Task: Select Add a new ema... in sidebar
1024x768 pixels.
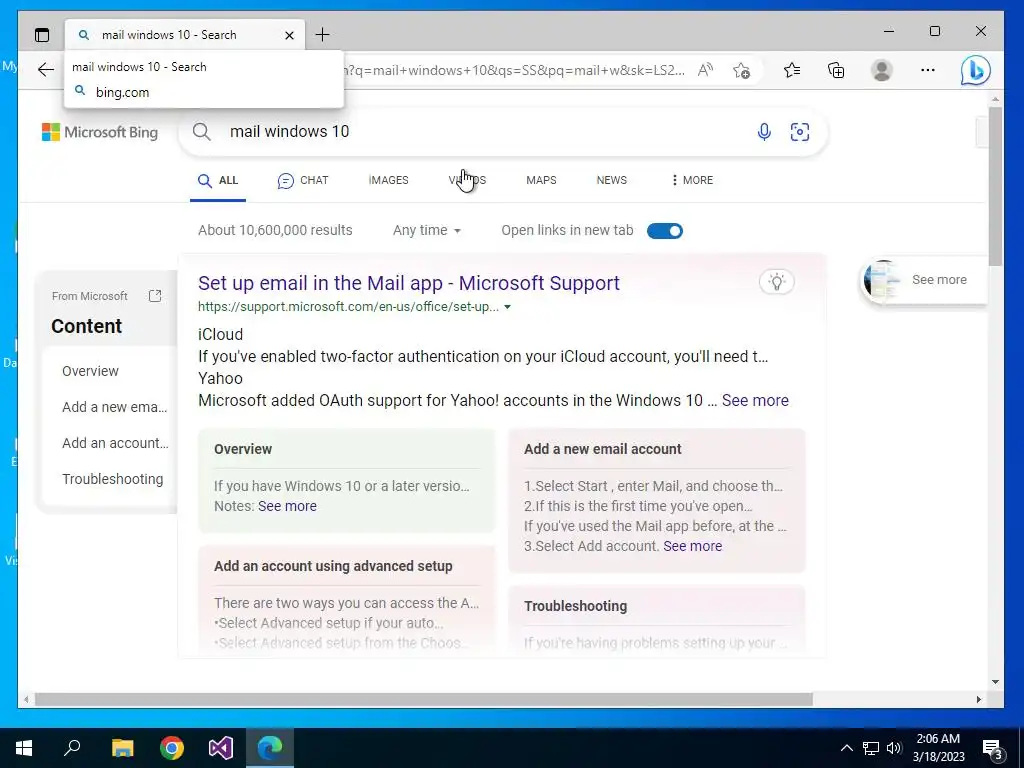Action: (114, 407)
